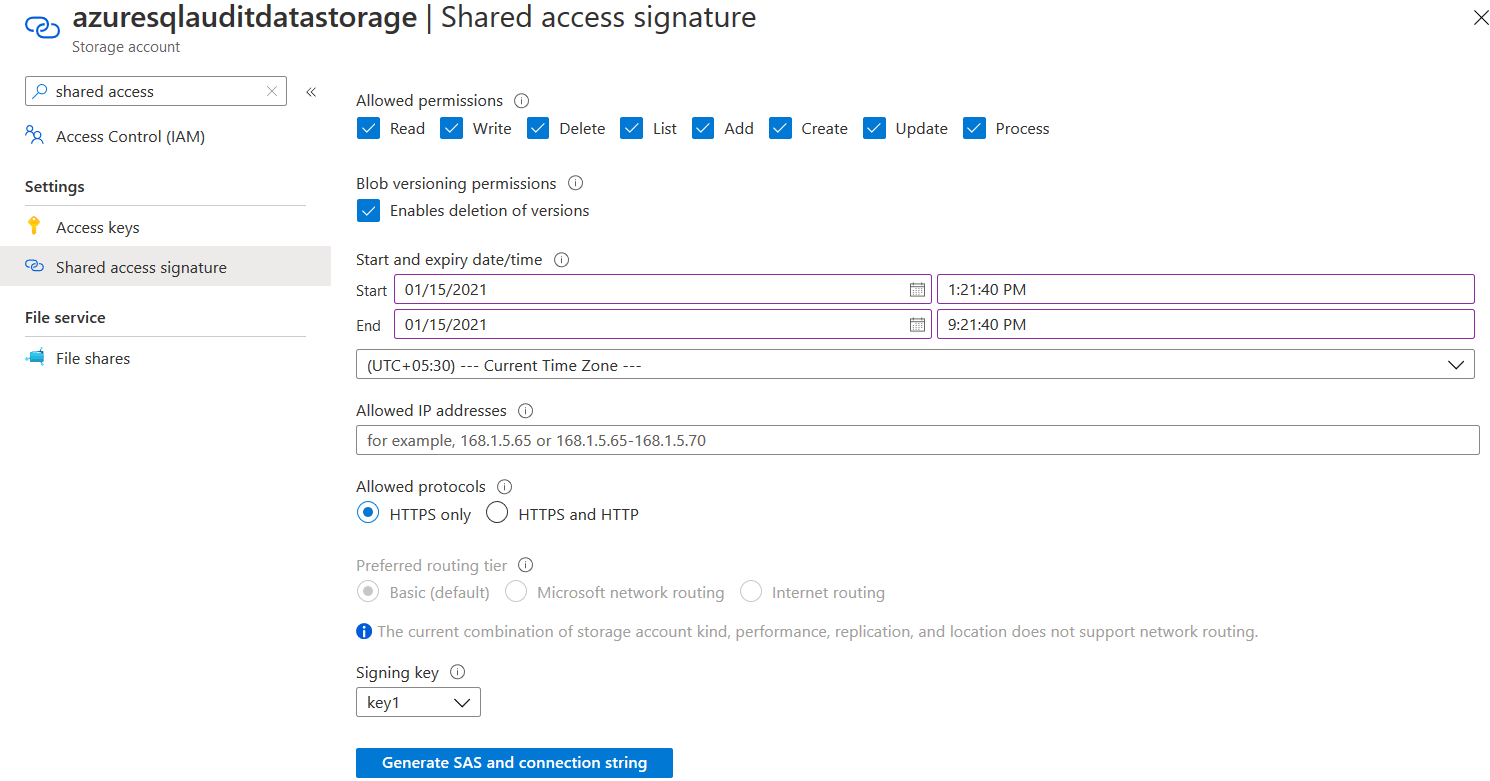Viewport: 1490px width, 781px height.
Task: Click the key icon next to Access keys
Action: [36, 227]
